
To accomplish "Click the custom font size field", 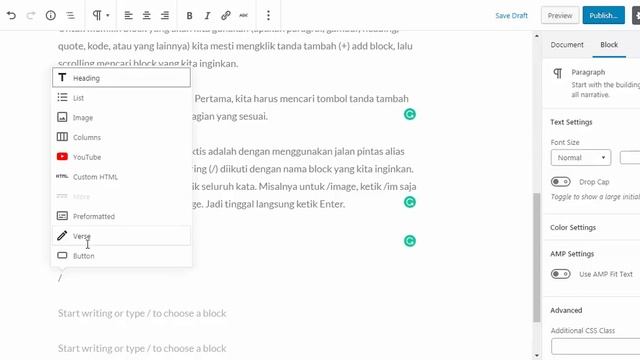I will coord(630,158).
